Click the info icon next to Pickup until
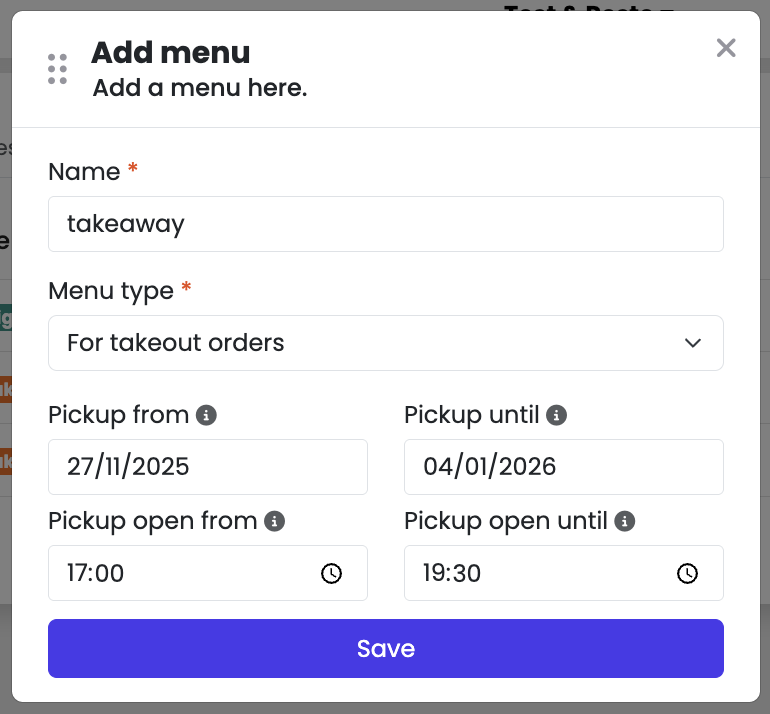 point(556,415)
